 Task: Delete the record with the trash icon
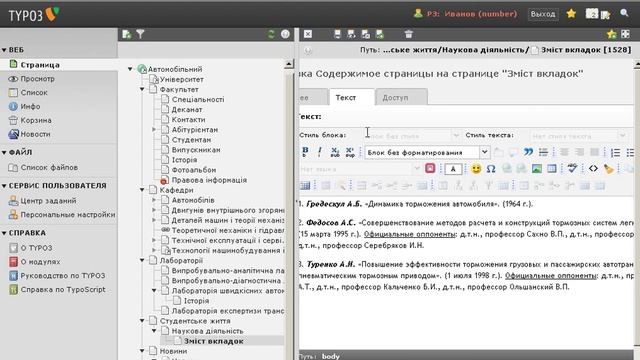click(x=409, y=34)
